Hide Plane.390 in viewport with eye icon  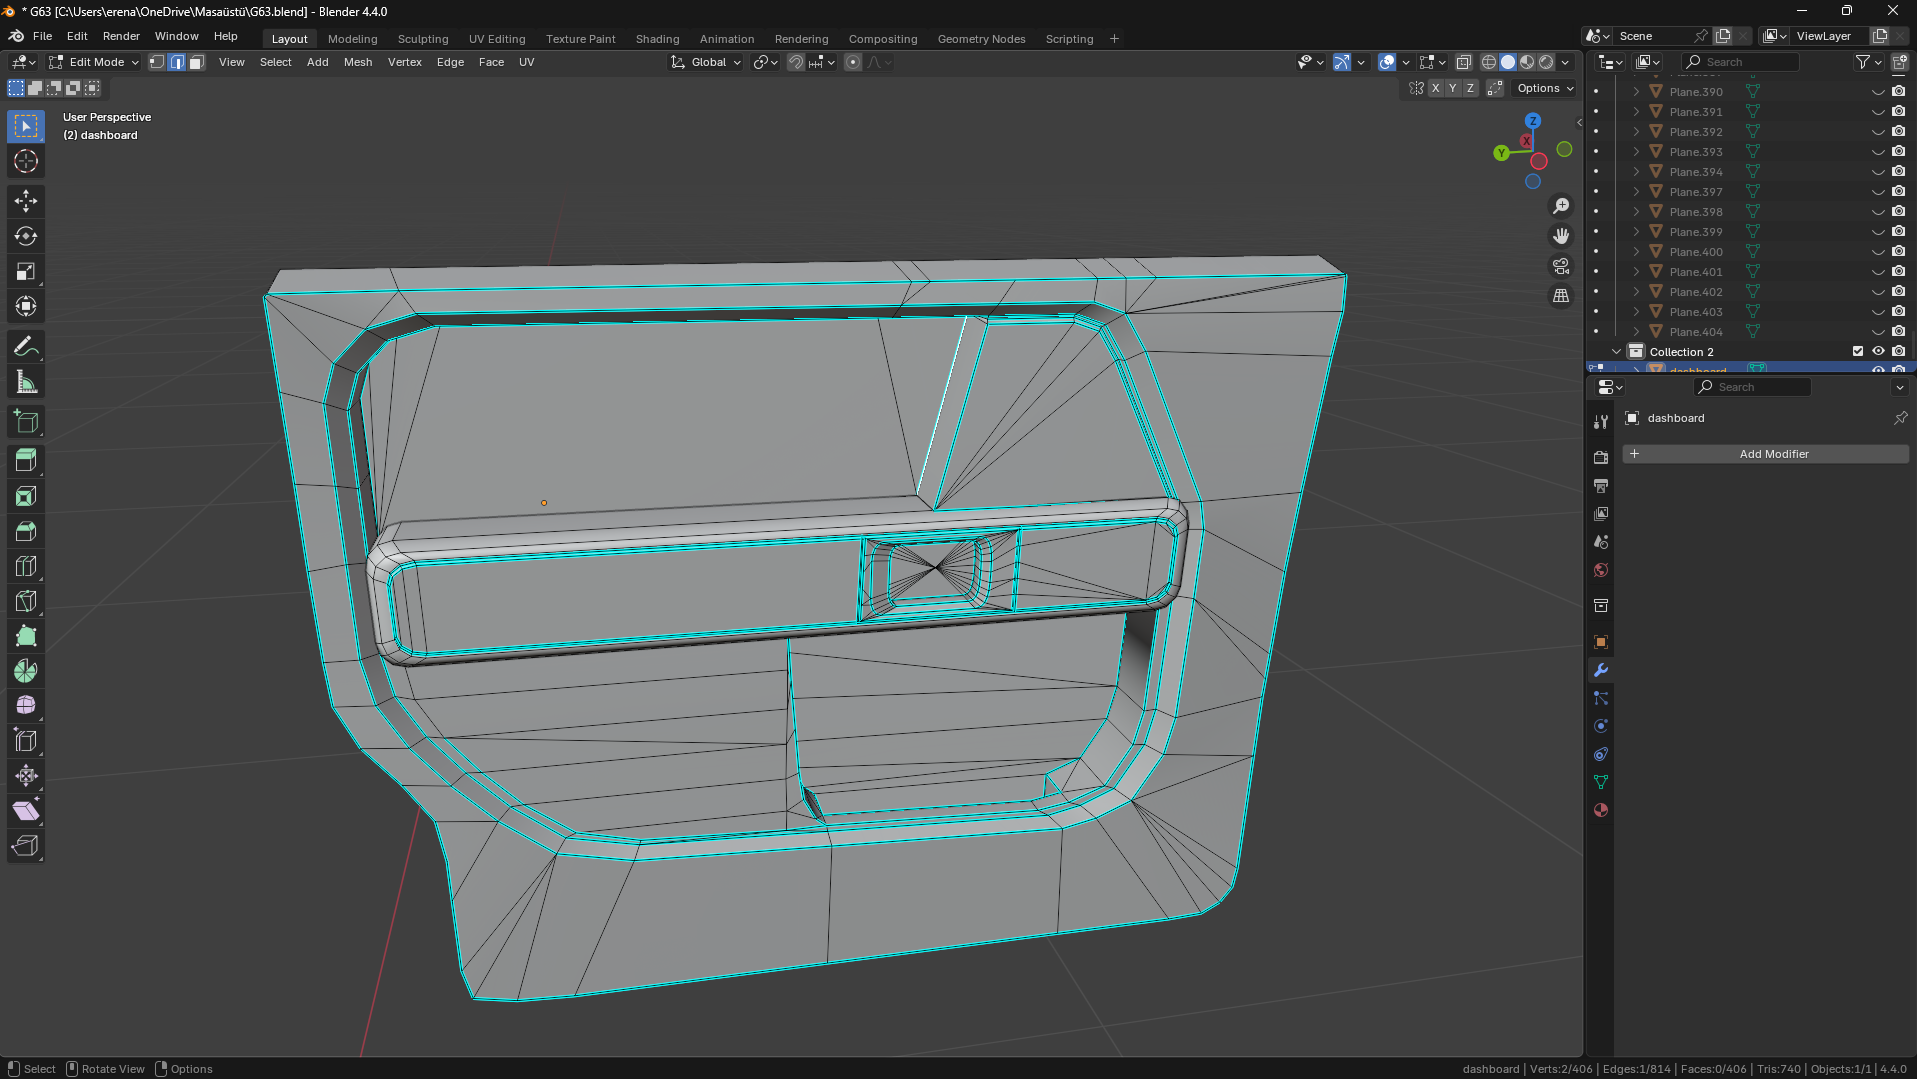1877,92
